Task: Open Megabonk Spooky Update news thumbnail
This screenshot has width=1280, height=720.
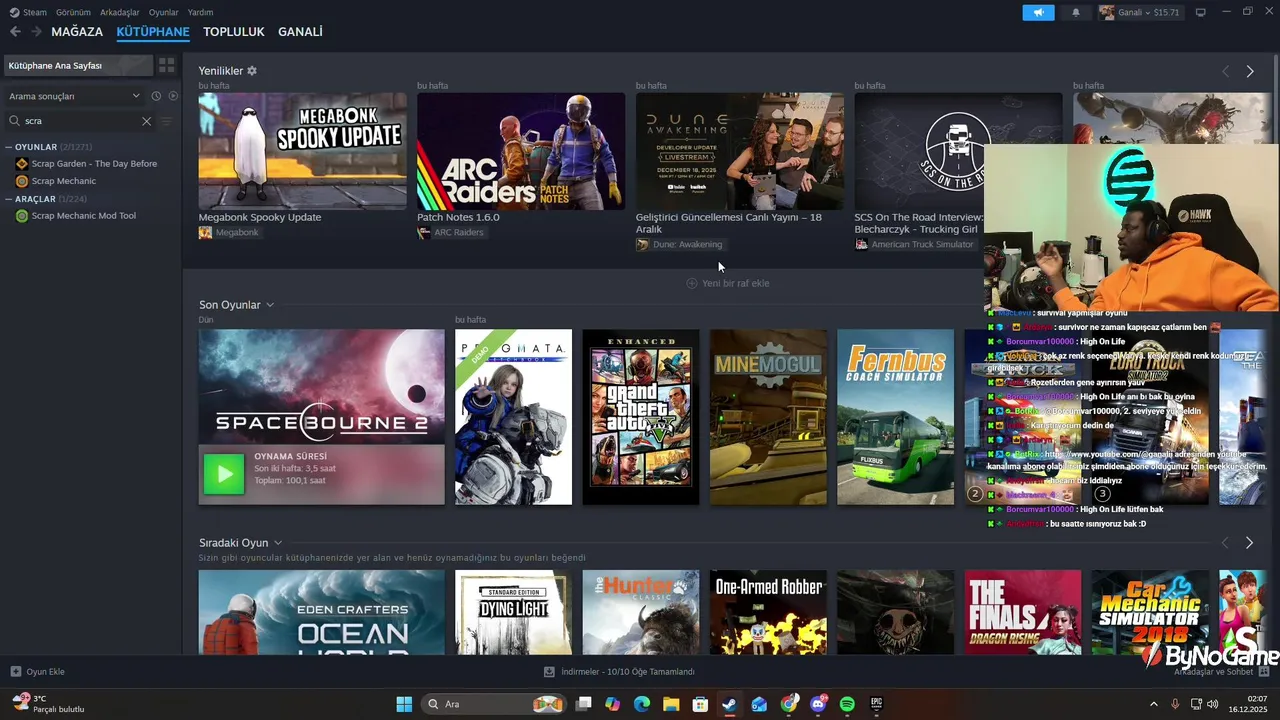Action: [x=302, y=151]
